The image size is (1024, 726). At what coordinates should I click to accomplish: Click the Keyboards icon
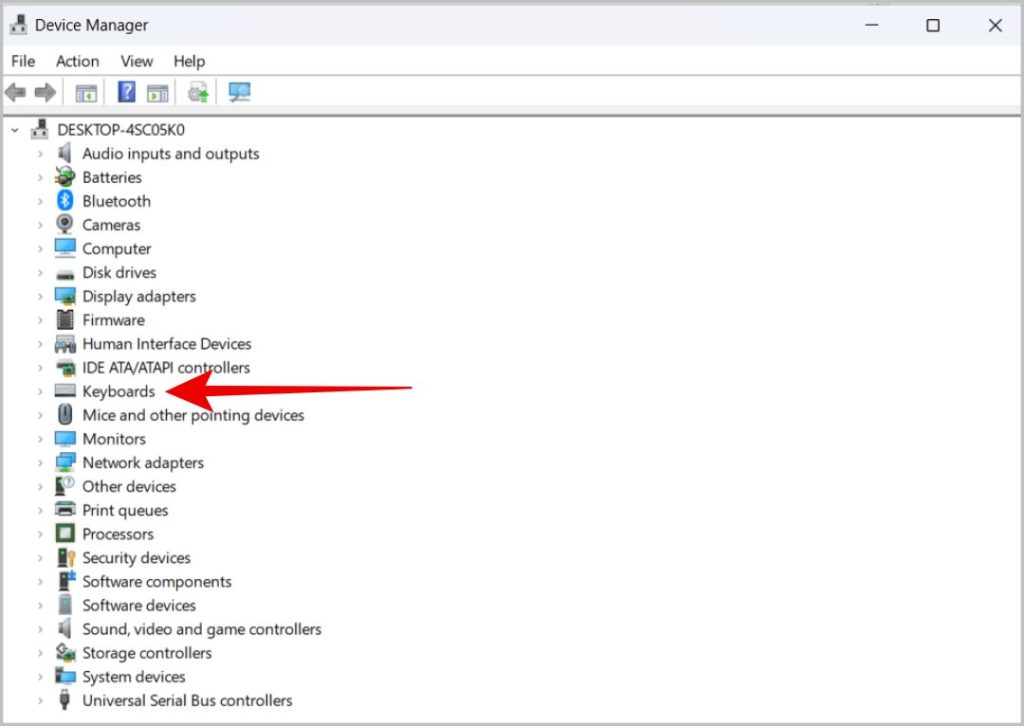65,390
